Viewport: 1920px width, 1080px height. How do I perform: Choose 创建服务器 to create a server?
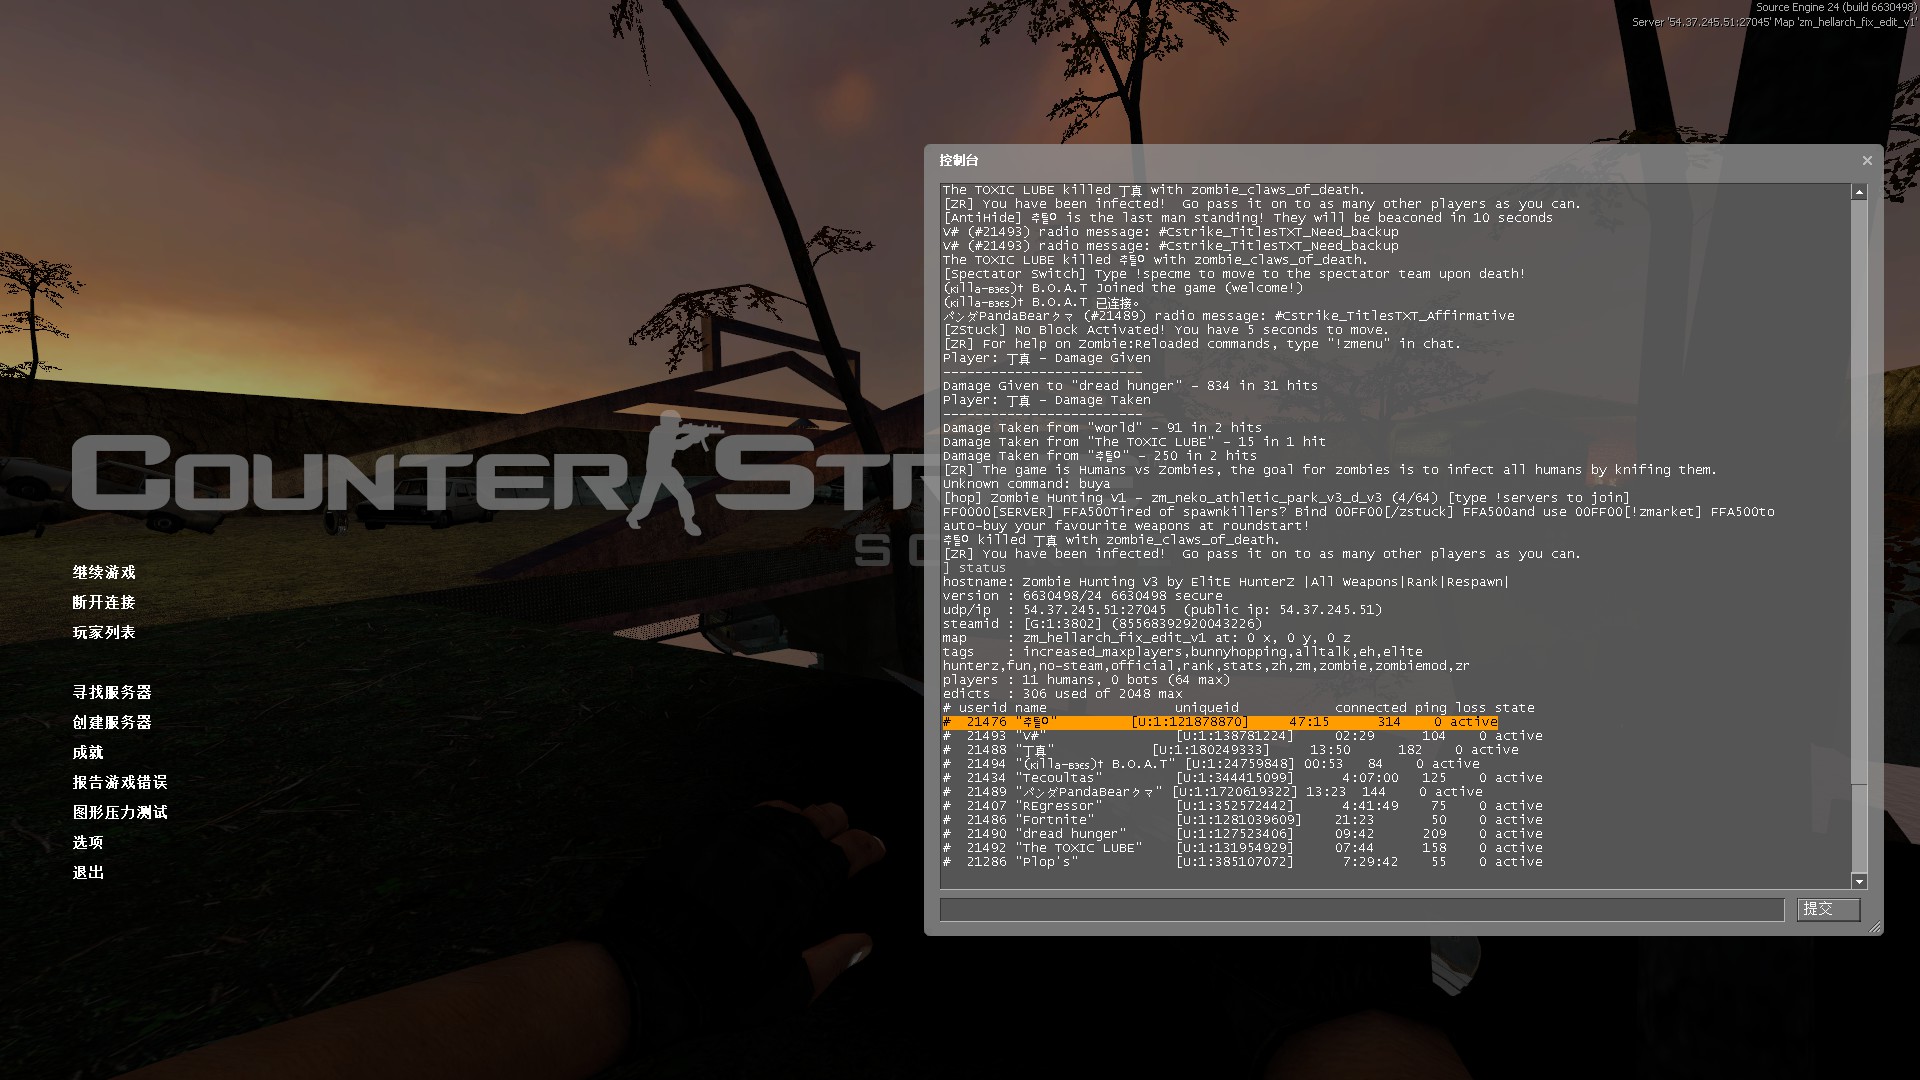click(112, 722)
